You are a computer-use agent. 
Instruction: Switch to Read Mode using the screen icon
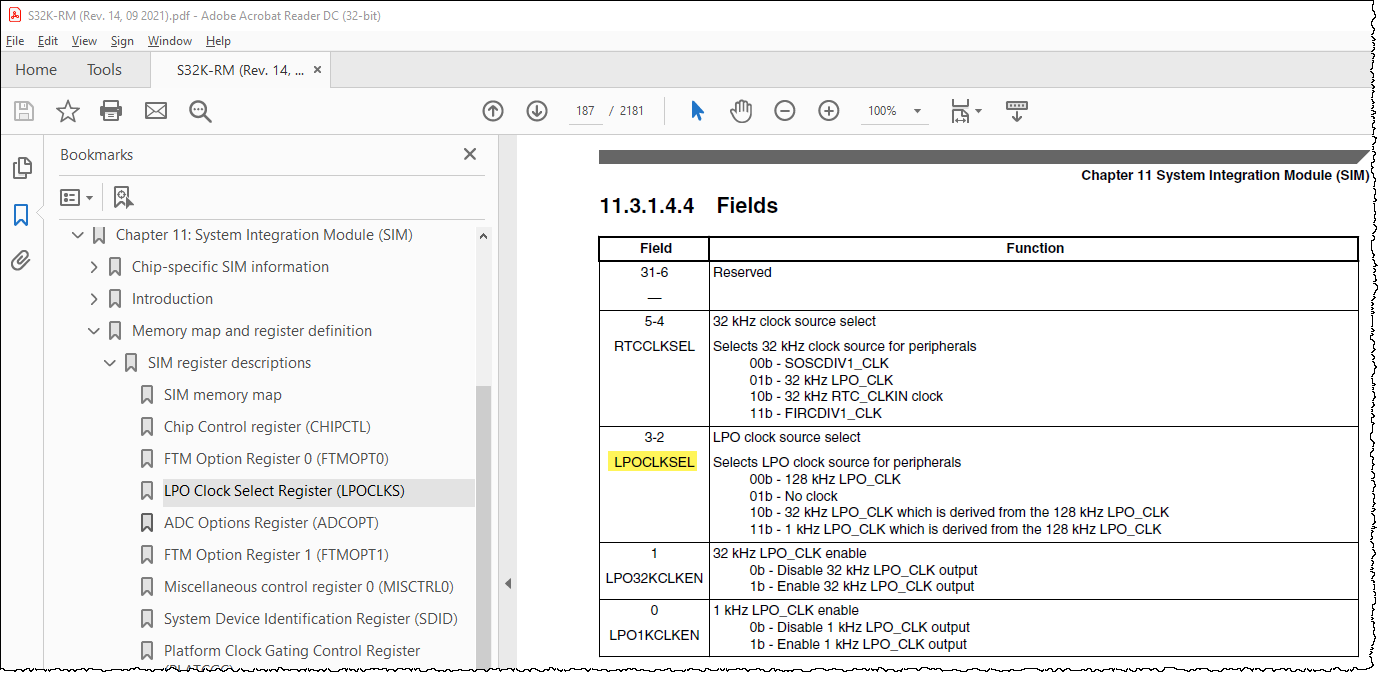[x=1016, y=111]
